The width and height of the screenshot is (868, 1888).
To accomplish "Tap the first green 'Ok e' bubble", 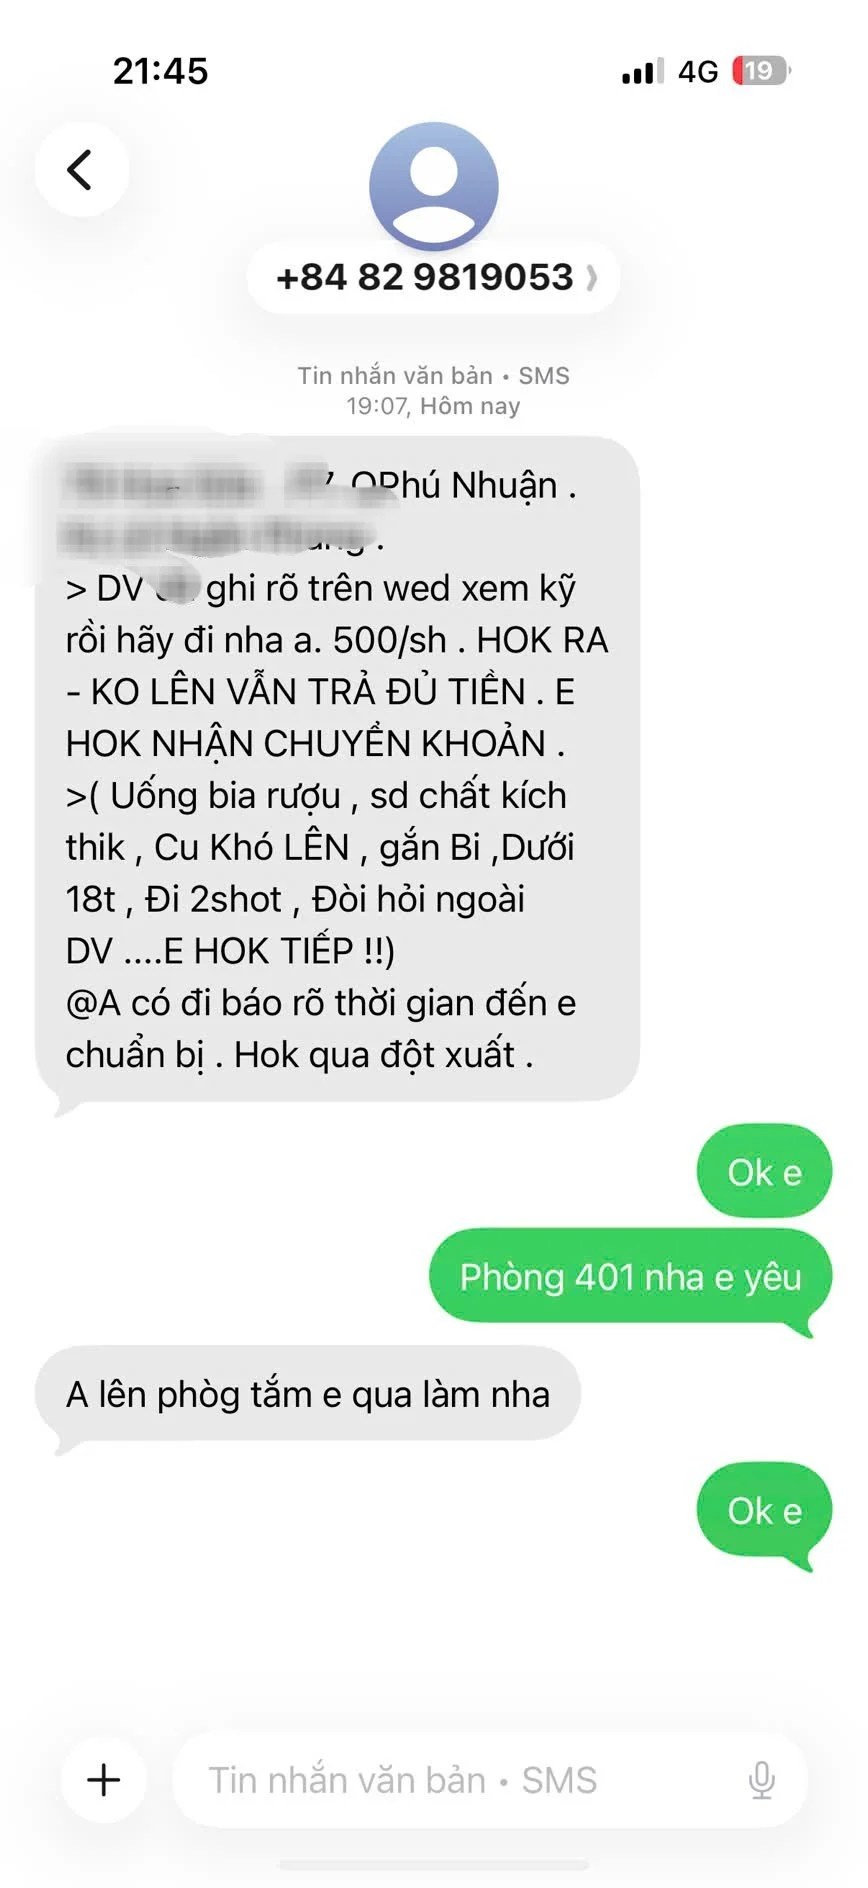I will click(764, 1172).
